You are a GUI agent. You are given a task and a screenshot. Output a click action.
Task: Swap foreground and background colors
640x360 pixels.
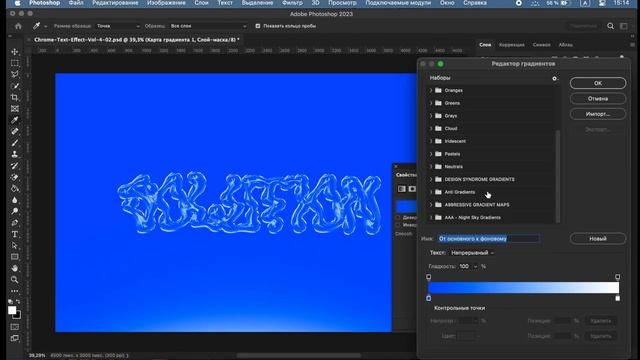18,302
